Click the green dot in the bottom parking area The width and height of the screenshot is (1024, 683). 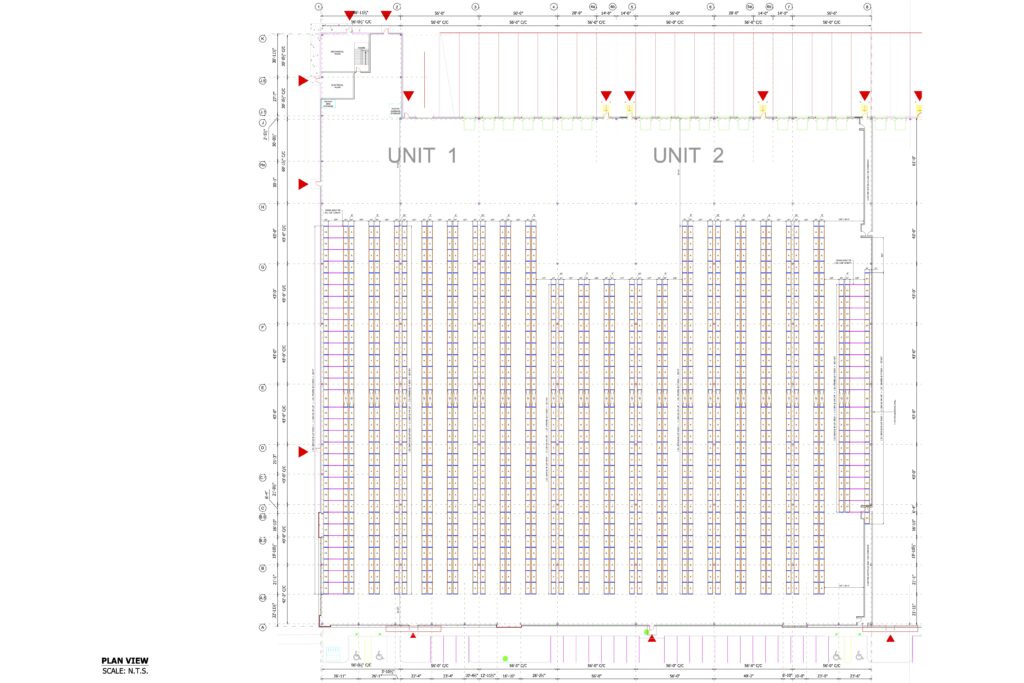click(505, 658)
